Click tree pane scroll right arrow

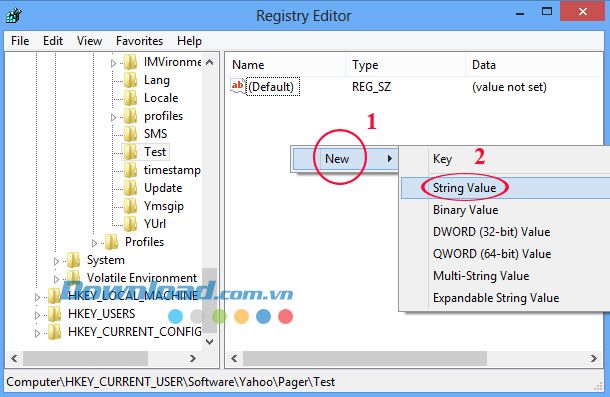coord(193,358)
